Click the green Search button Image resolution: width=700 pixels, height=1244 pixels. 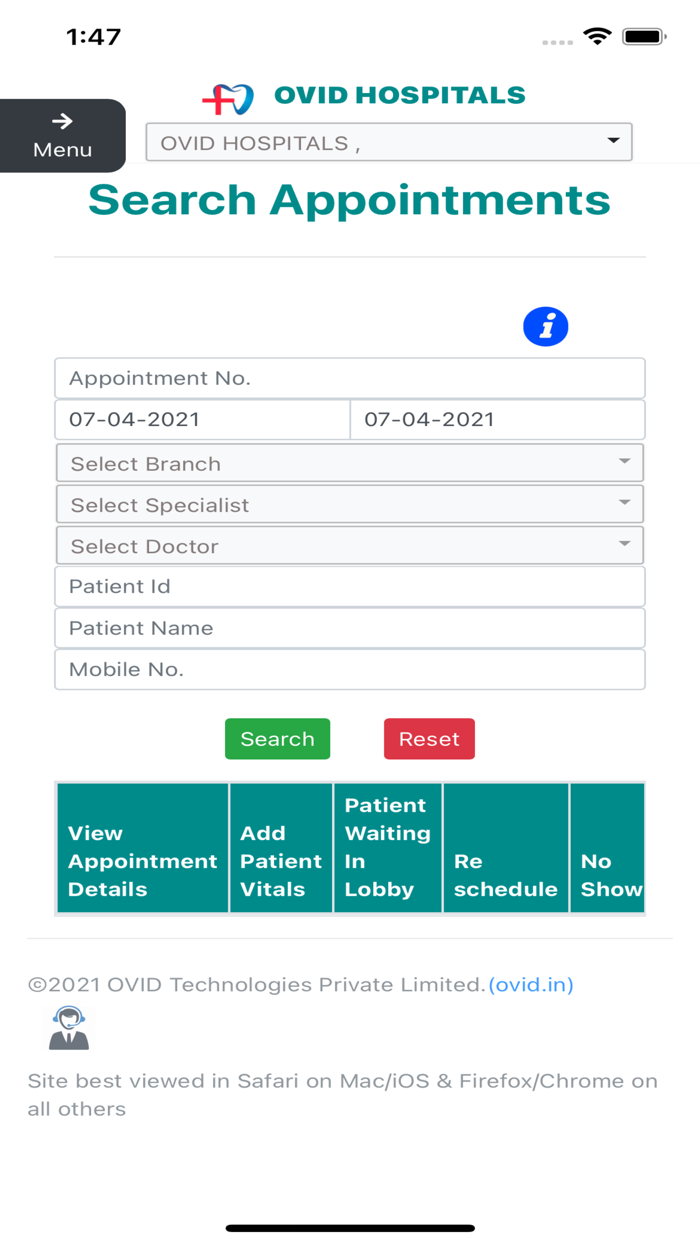[277, 738]
